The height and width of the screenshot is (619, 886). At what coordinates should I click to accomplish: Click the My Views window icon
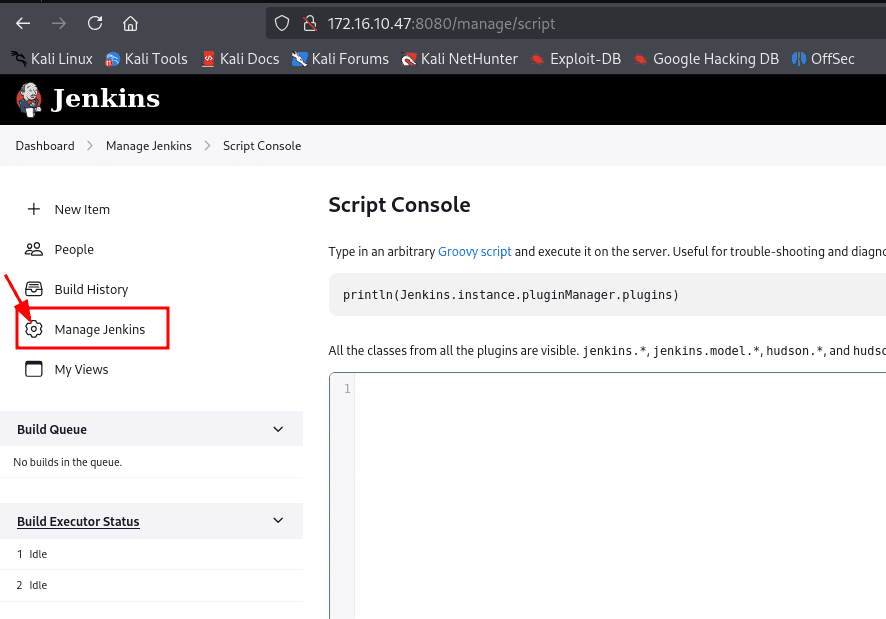(34, 369)
